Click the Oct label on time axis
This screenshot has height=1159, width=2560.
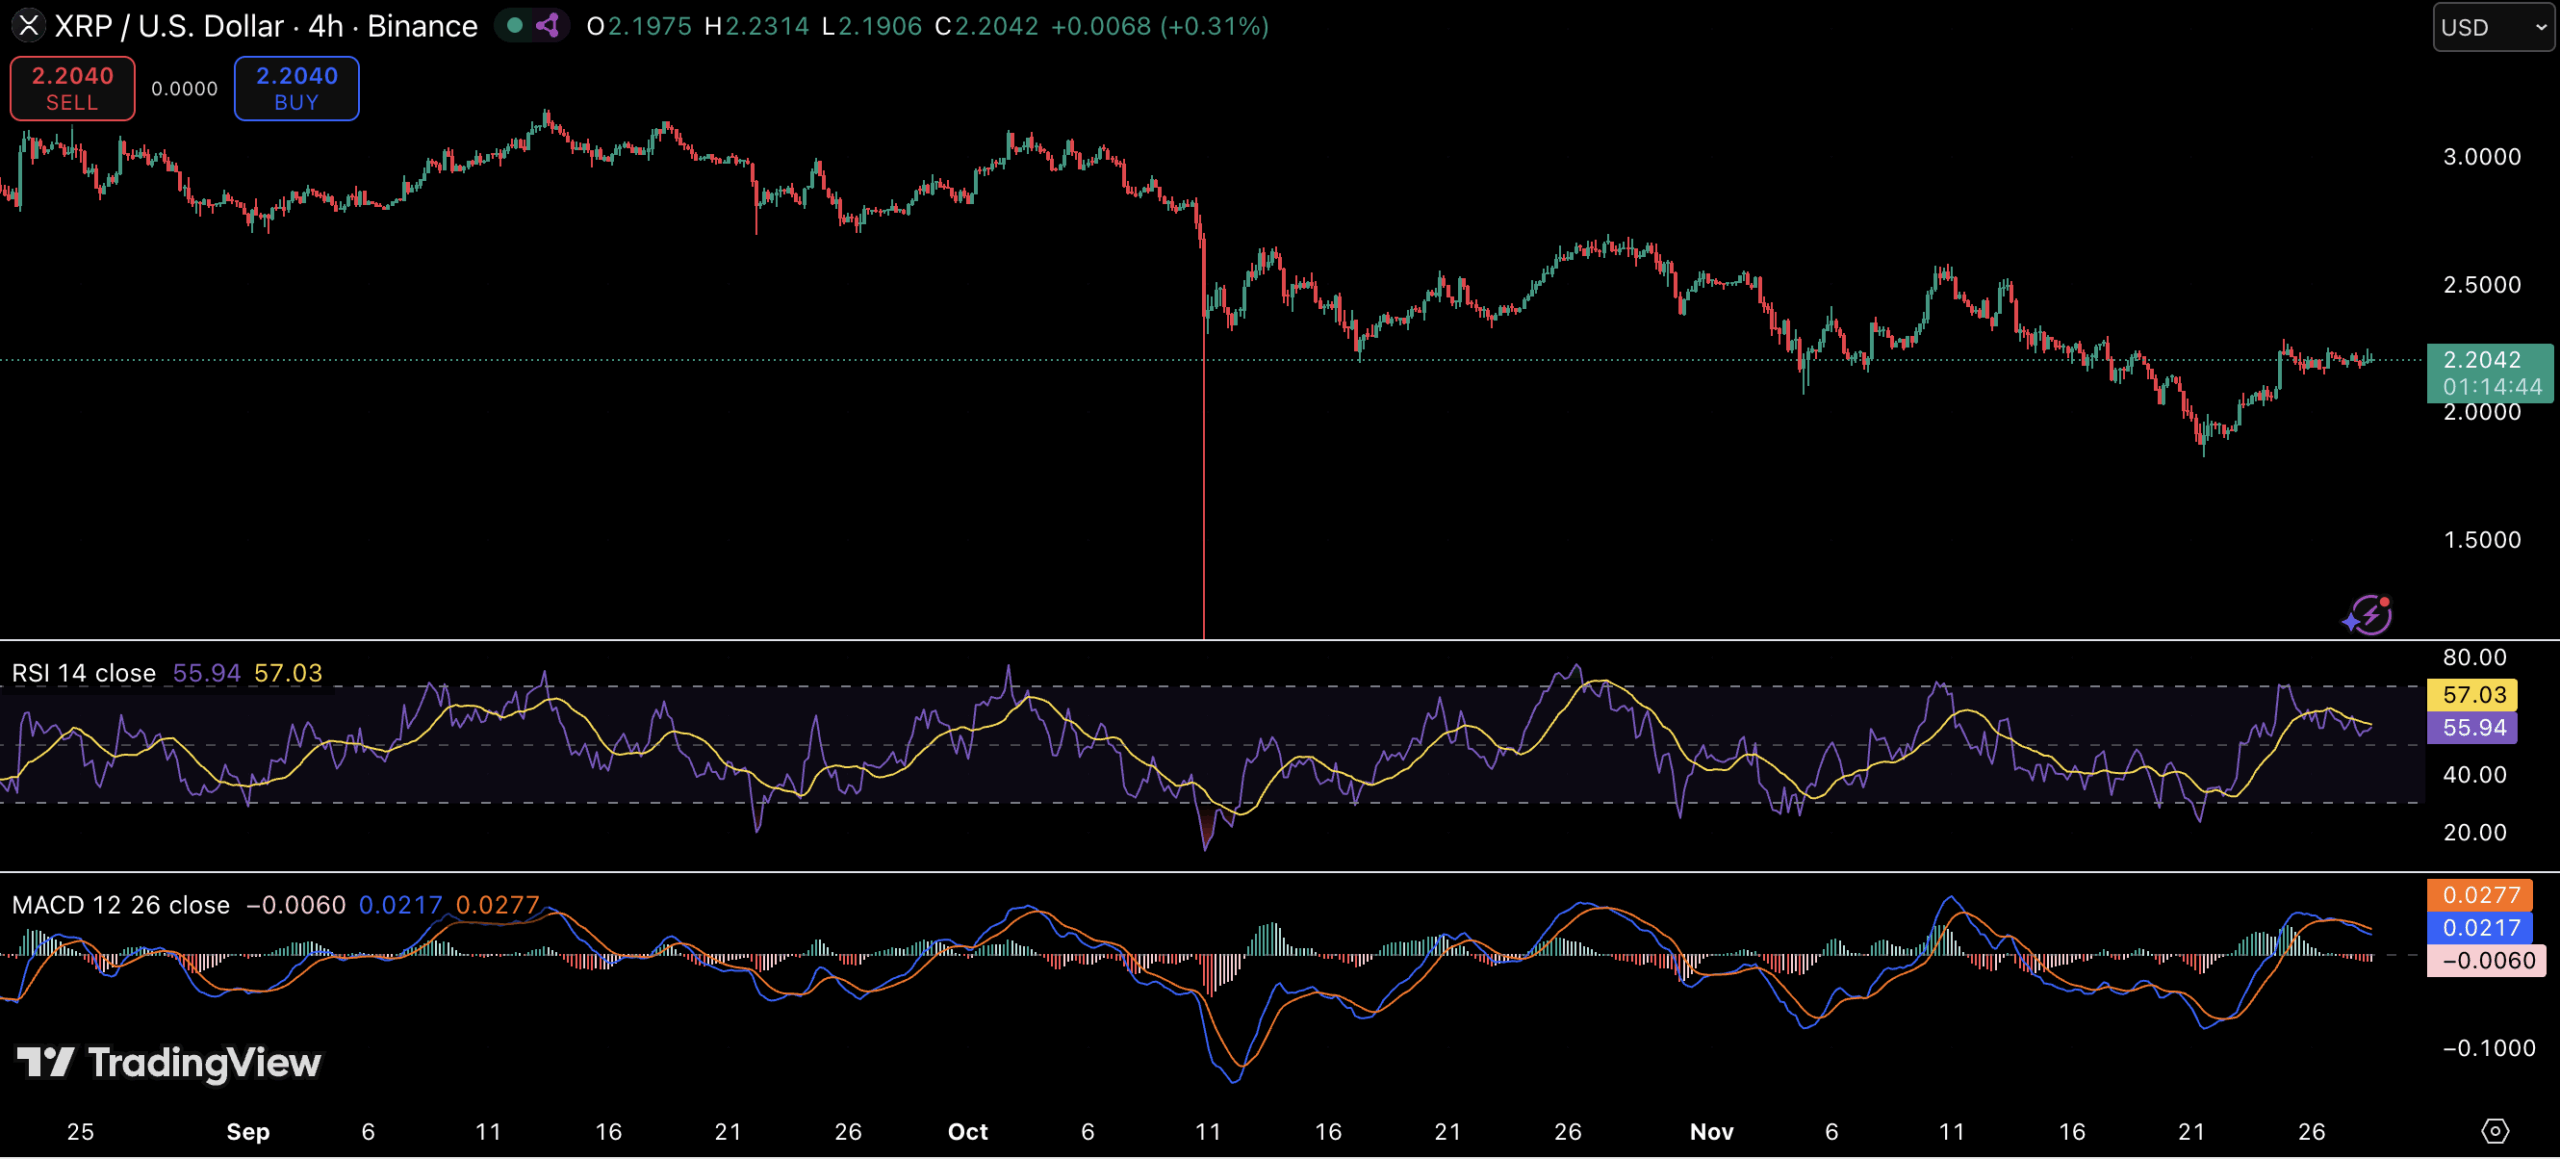(x=967, y=1131)
